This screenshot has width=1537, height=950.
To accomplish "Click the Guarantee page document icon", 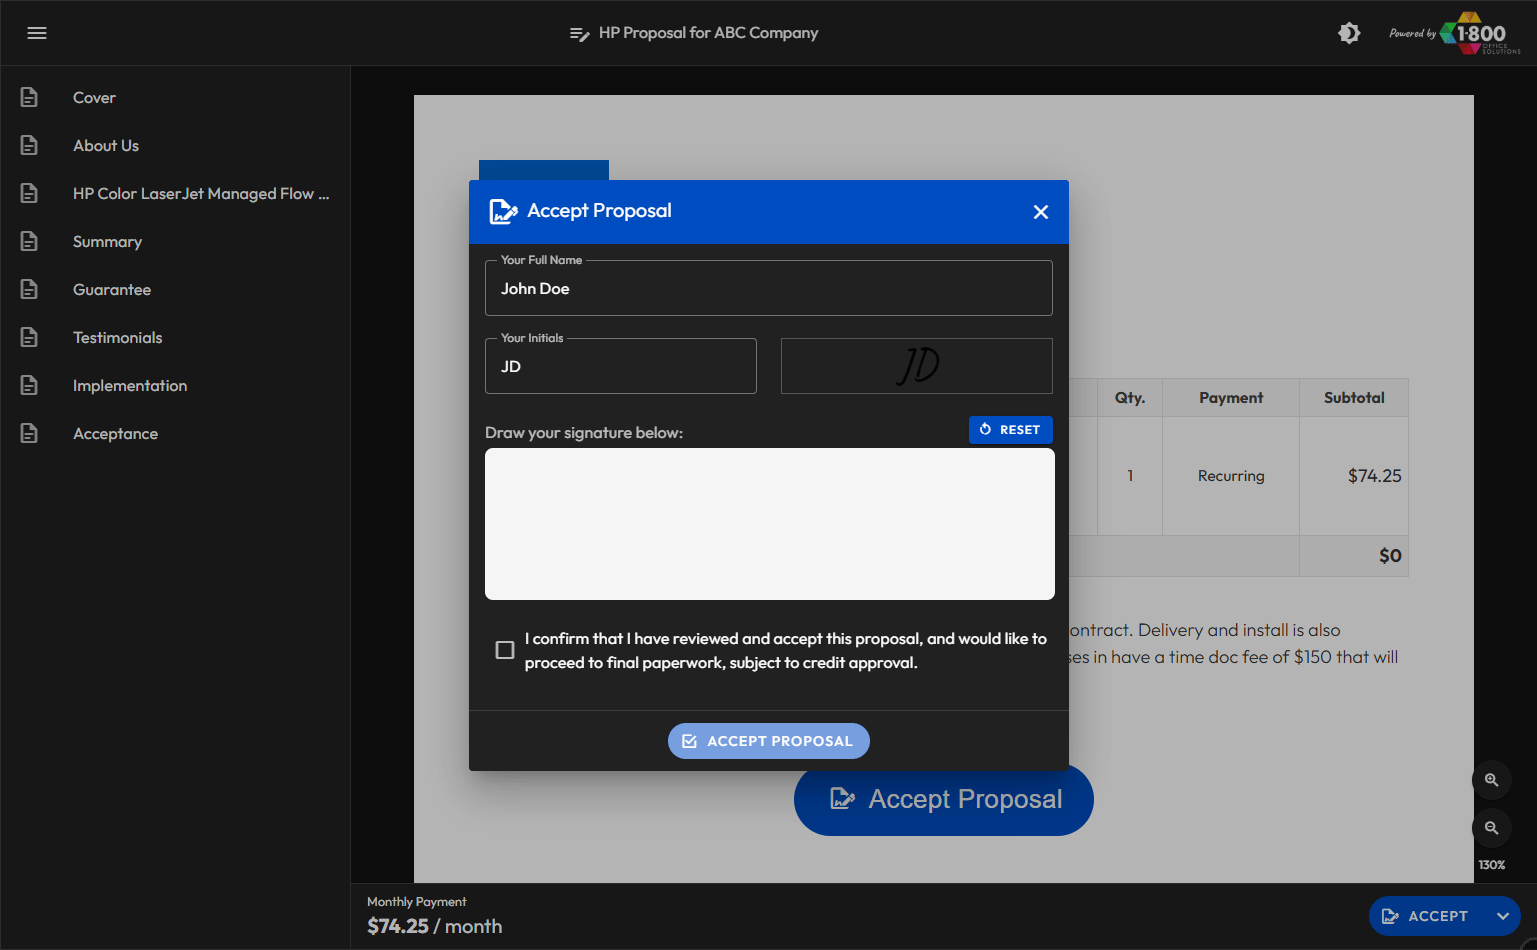I will pyautogui.click(x=29, y=289).
